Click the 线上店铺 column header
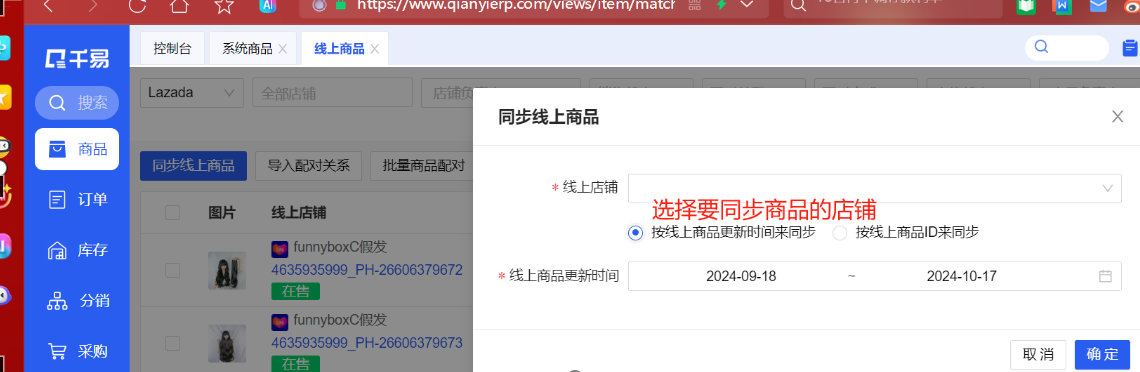This screenshot has height=372, width=1140. [x=299, y=212]
